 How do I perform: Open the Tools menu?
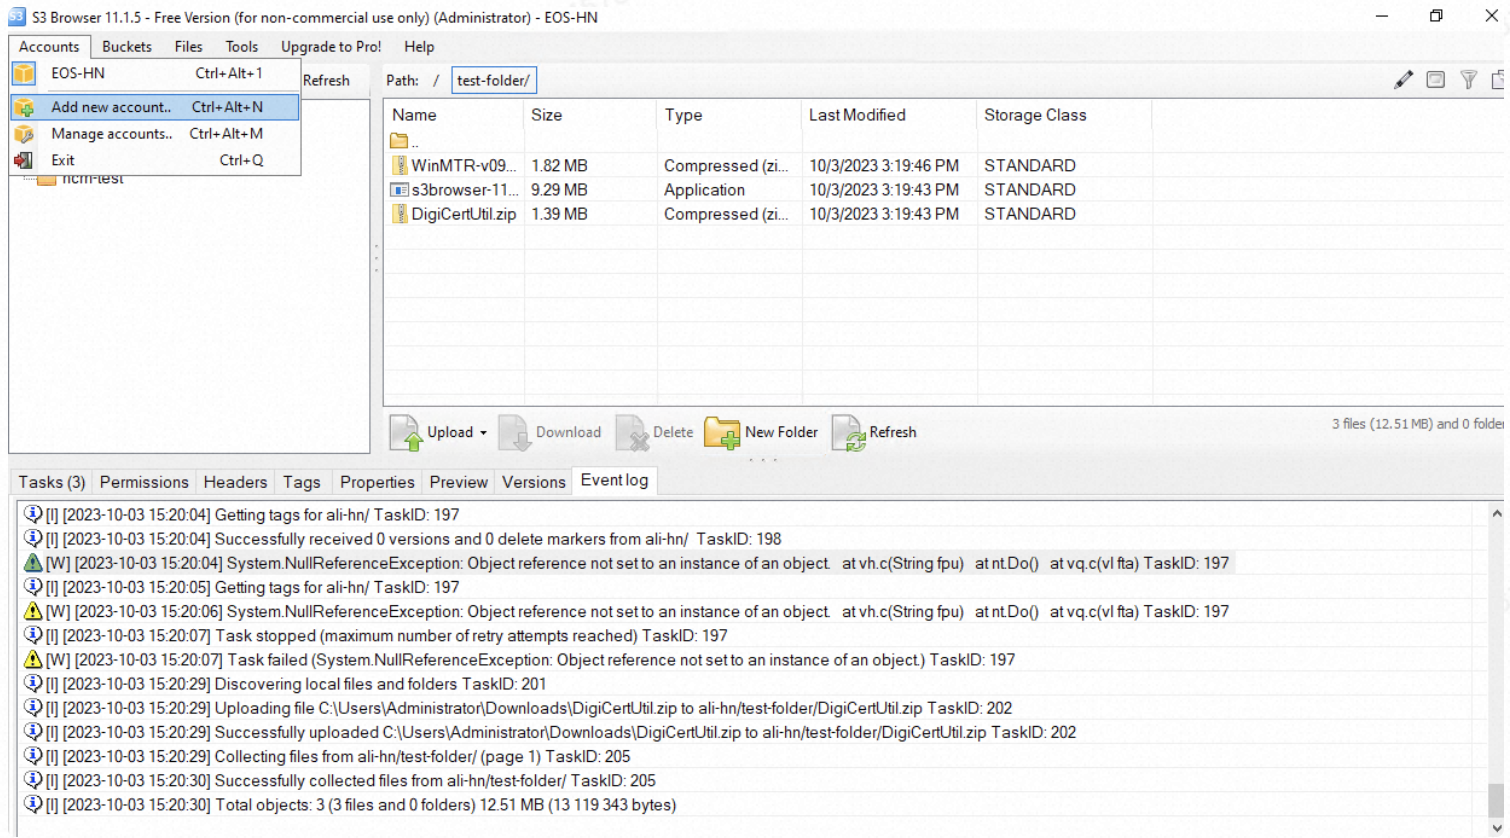pyautogui.click(x=241, y=47)
